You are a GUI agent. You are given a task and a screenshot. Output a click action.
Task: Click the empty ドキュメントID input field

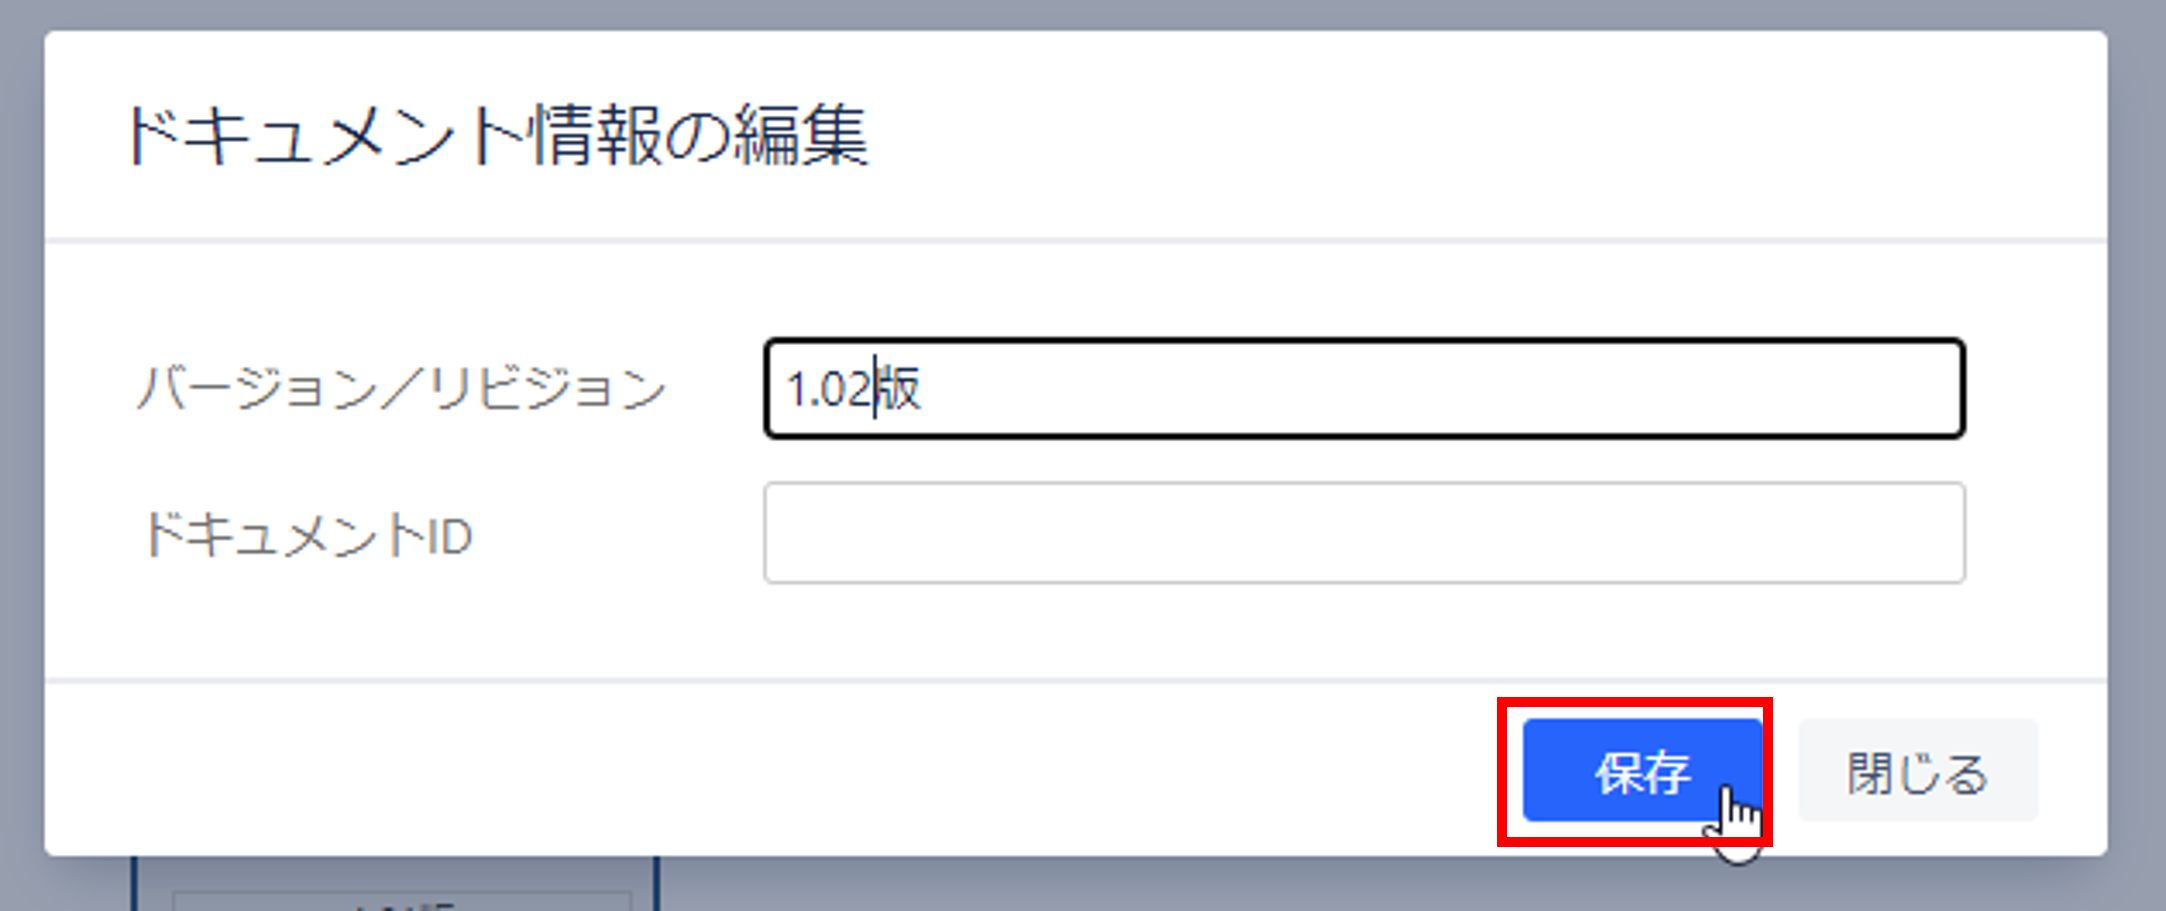[1364, 533]
